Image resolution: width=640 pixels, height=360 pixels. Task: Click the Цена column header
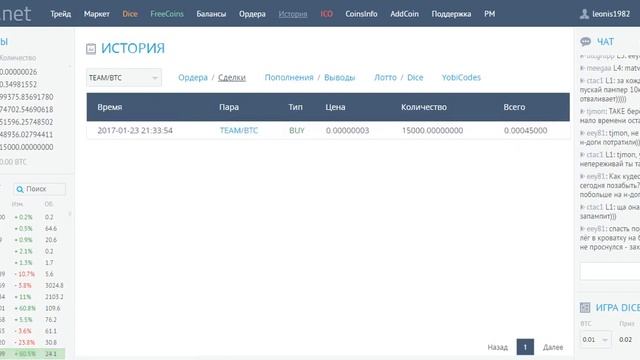click(x=335, y=107)
